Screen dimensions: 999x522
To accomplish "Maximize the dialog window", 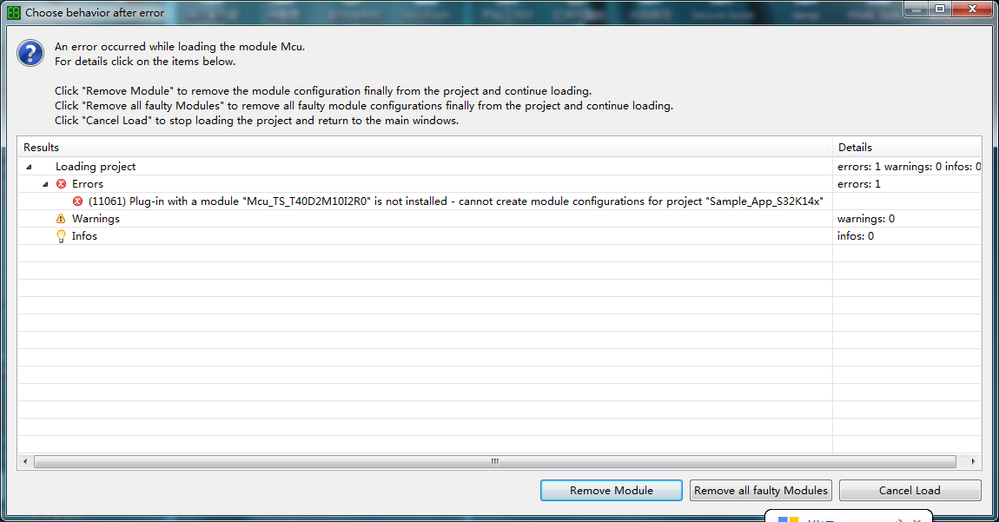I will tap(940, 8).
